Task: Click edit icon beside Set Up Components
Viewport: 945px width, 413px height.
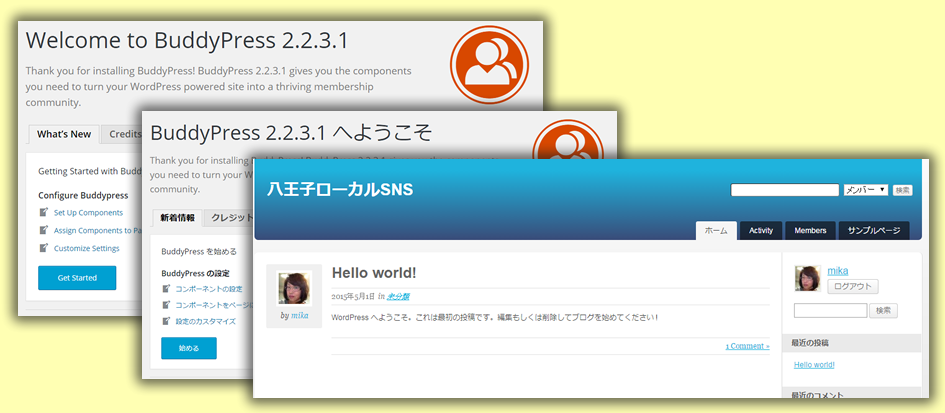Action: click(43, 212)
